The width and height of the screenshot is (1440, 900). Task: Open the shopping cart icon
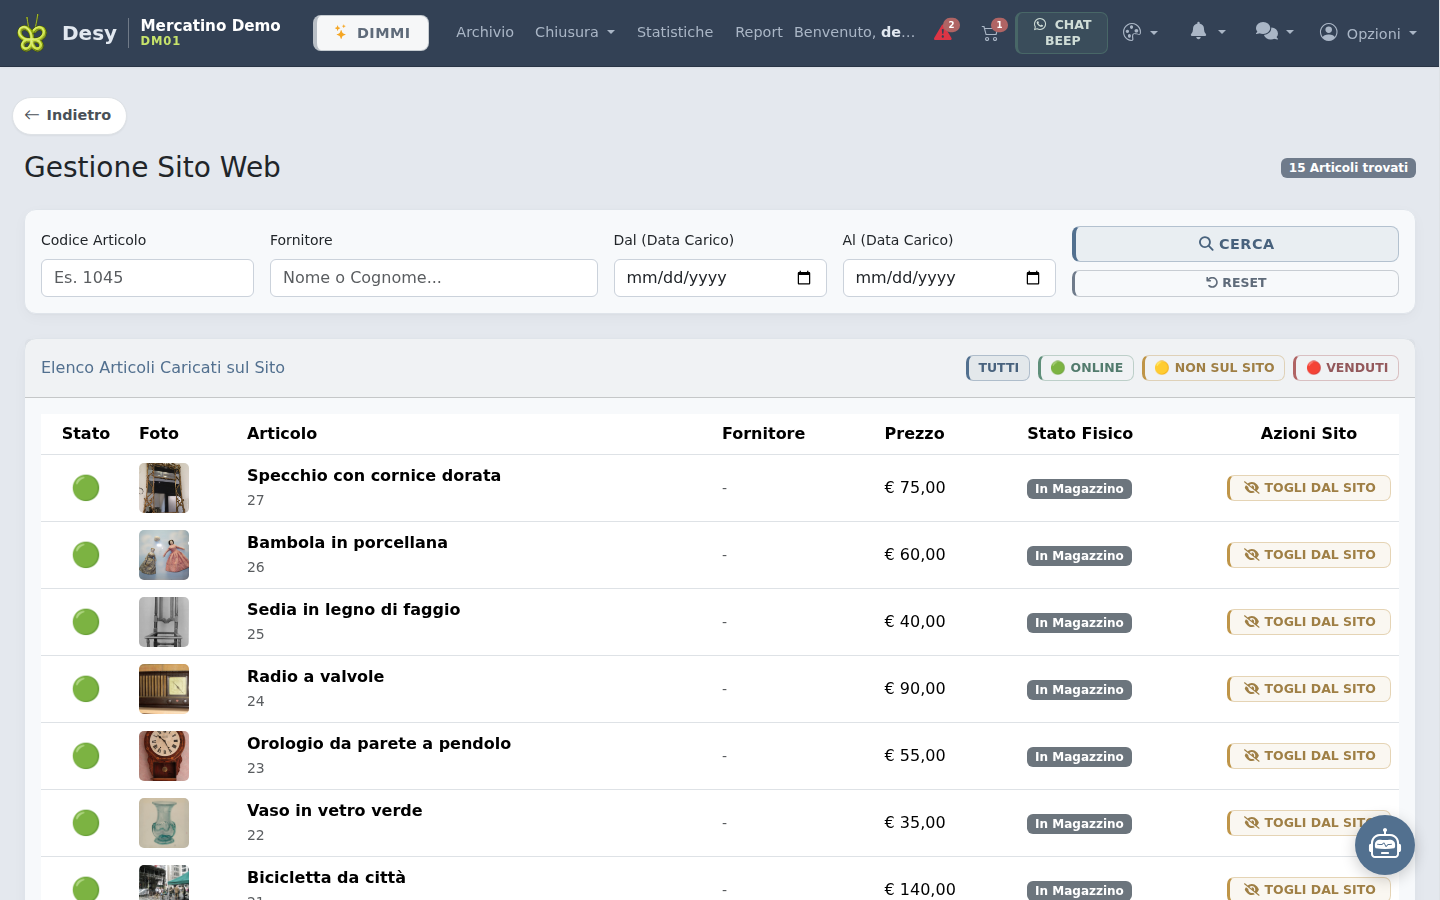(991, 32)
